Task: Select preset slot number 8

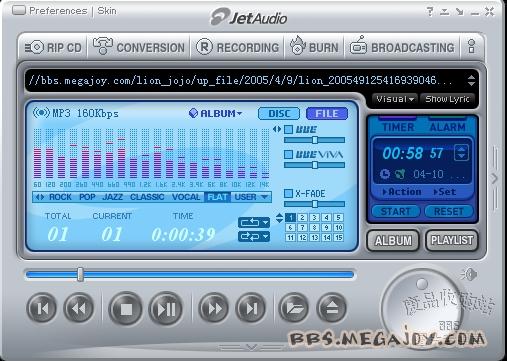Action: 314,227
